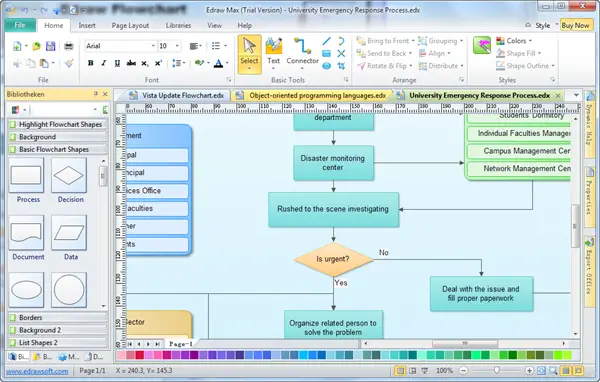Screen dimensions: 600x382
Task: Select the Data parallelogram shape
Action: (x=69, y=238)
